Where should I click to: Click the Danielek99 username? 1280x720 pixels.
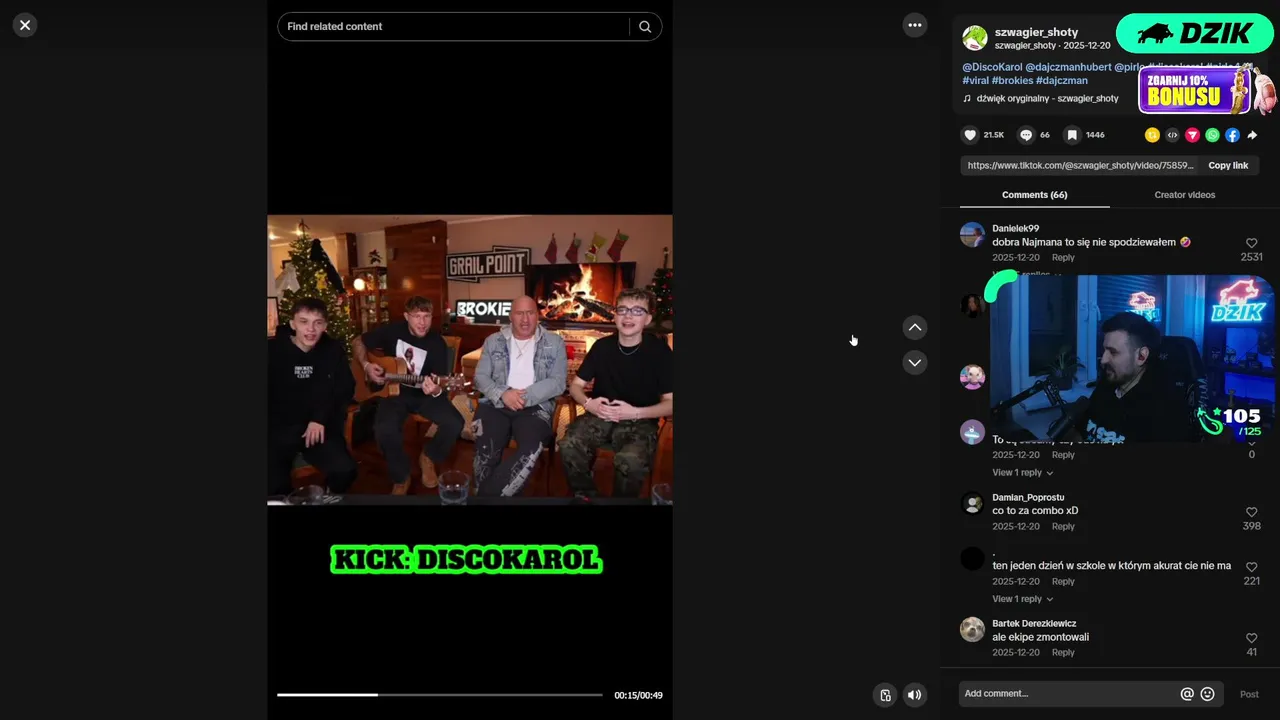(1015, 229)
